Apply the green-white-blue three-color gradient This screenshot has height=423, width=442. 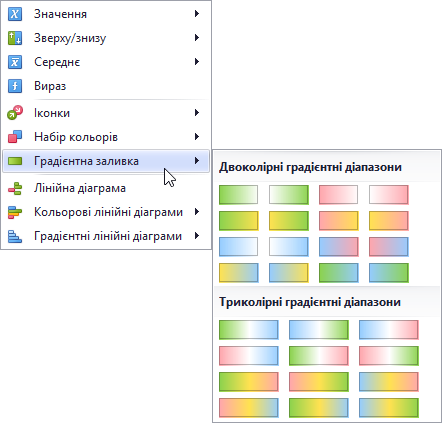[x=249, y=330]
